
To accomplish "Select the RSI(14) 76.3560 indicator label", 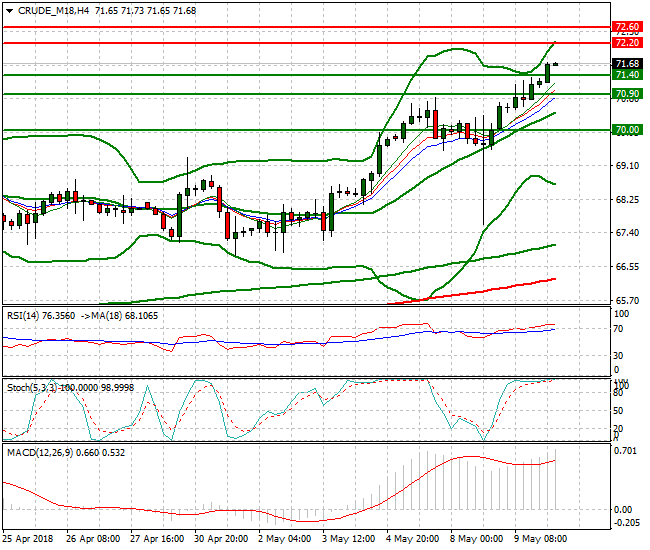I will point(41,316).
